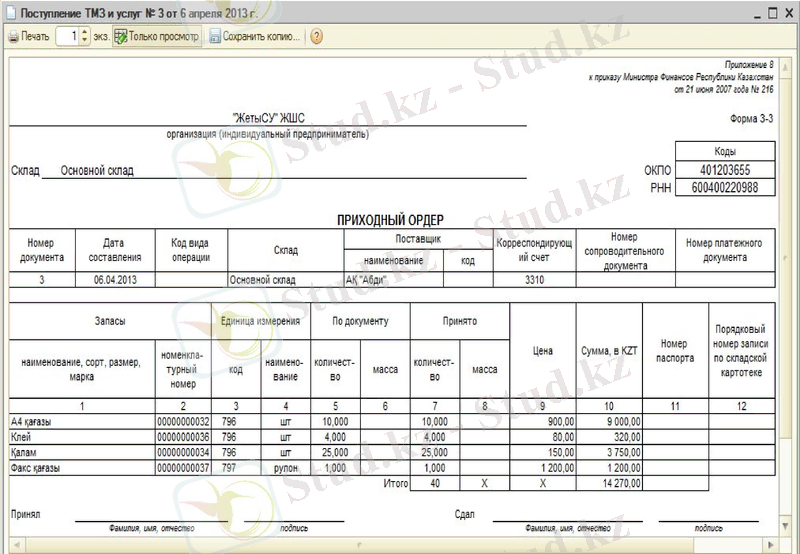
Task: Increase number of copies with up arrow
Action: [x=85, y=32]
